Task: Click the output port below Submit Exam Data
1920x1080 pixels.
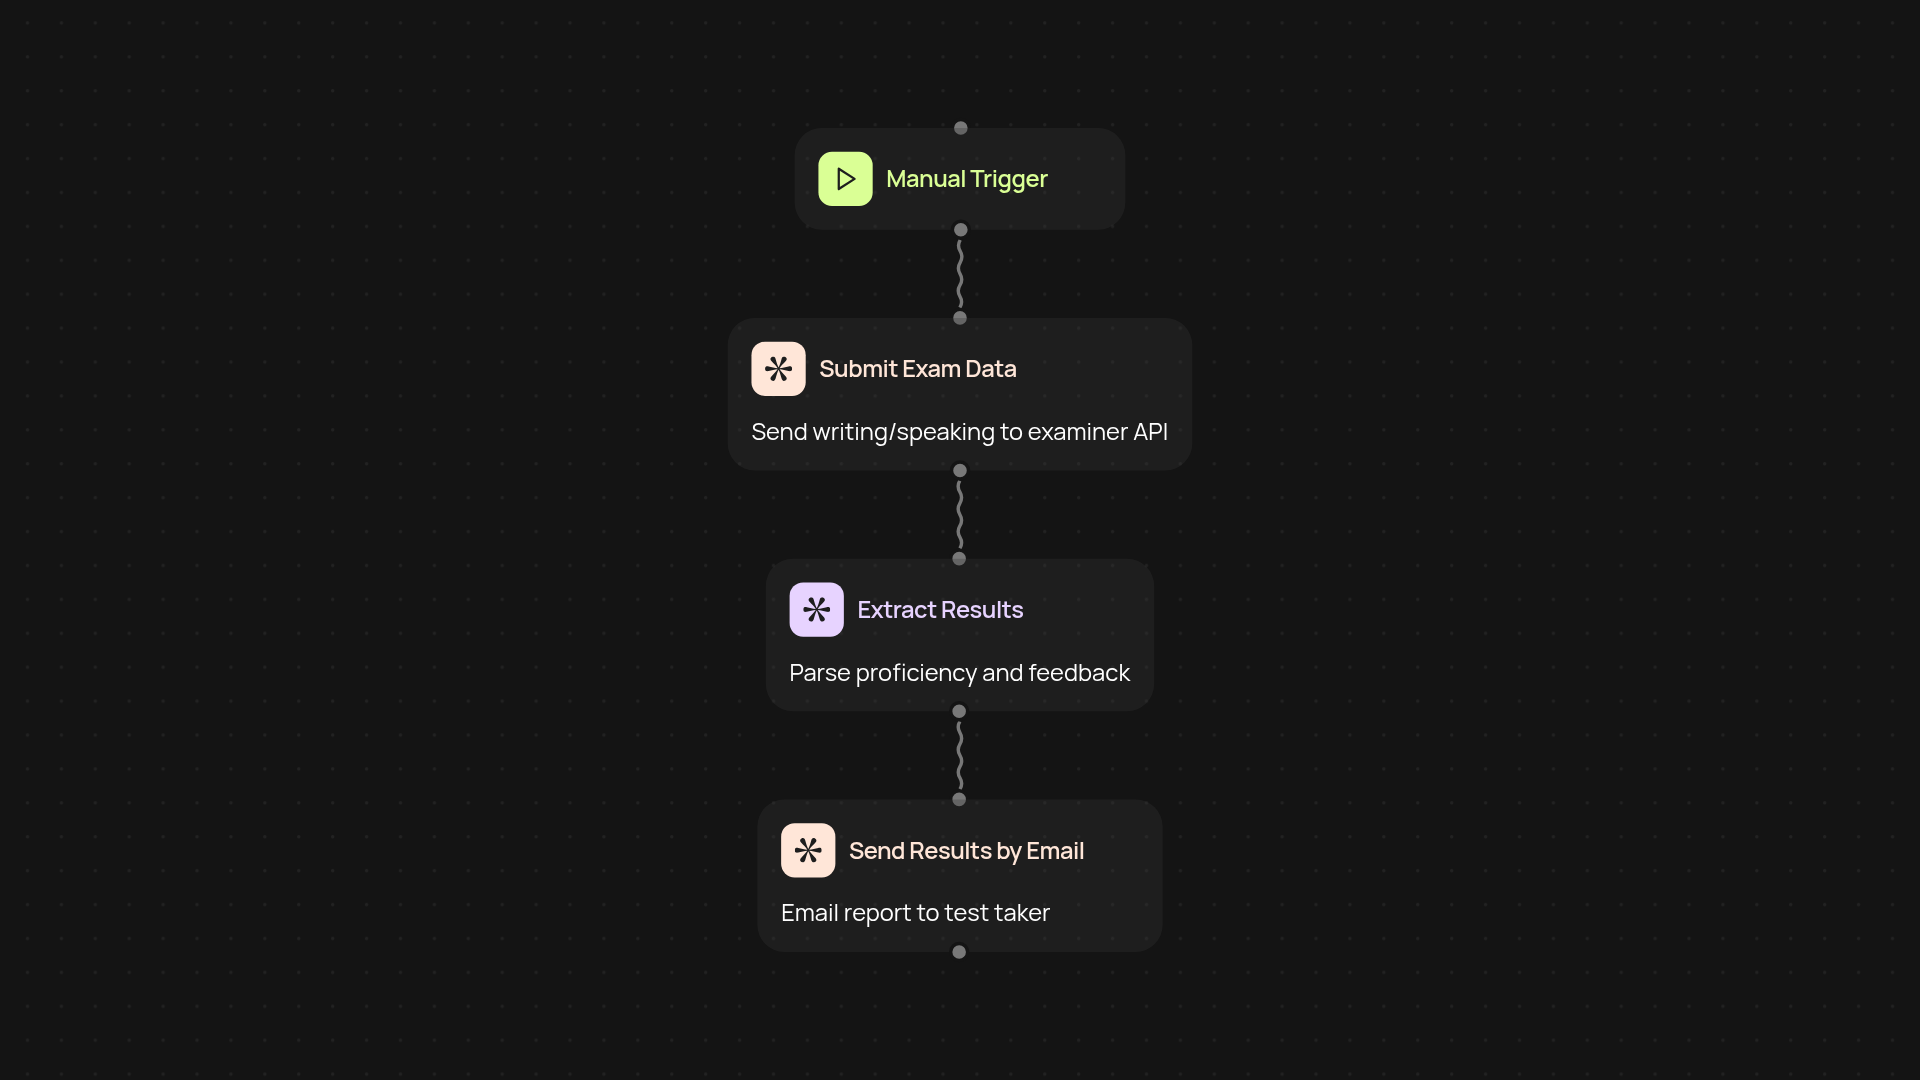Action: click(x=960, y=470)
